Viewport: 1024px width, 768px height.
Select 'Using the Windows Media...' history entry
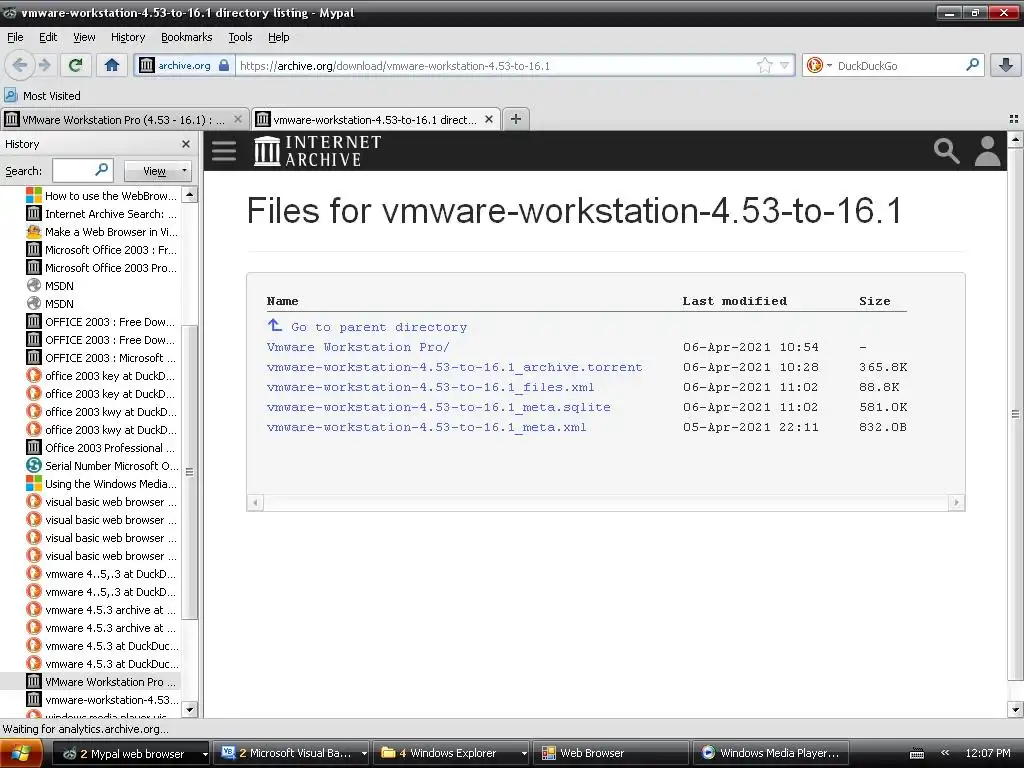coord(102,484)
